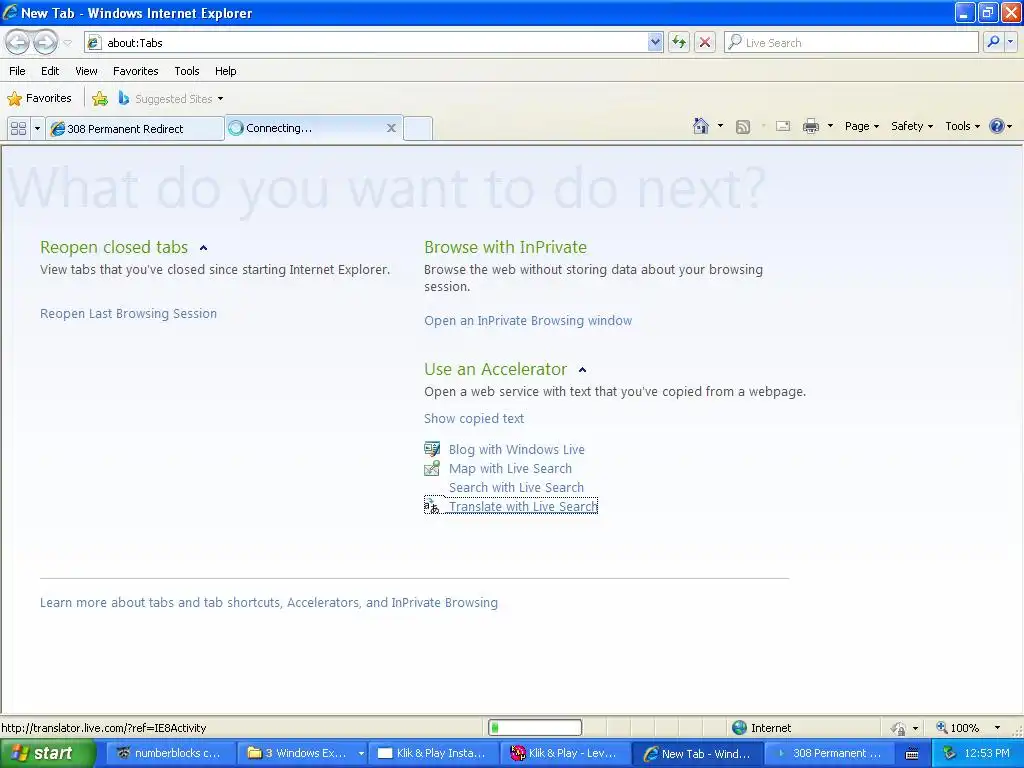
Task: Click Learn more about tabs link
Action: (268, 602)
